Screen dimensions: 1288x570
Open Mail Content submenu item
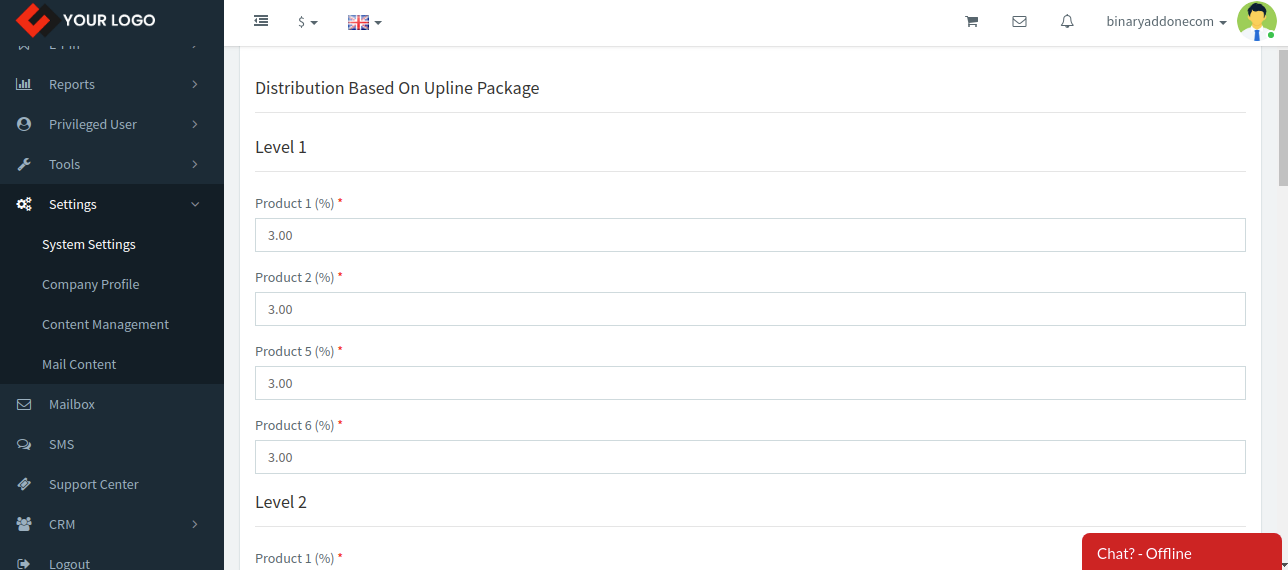click(x=79, y=364)
